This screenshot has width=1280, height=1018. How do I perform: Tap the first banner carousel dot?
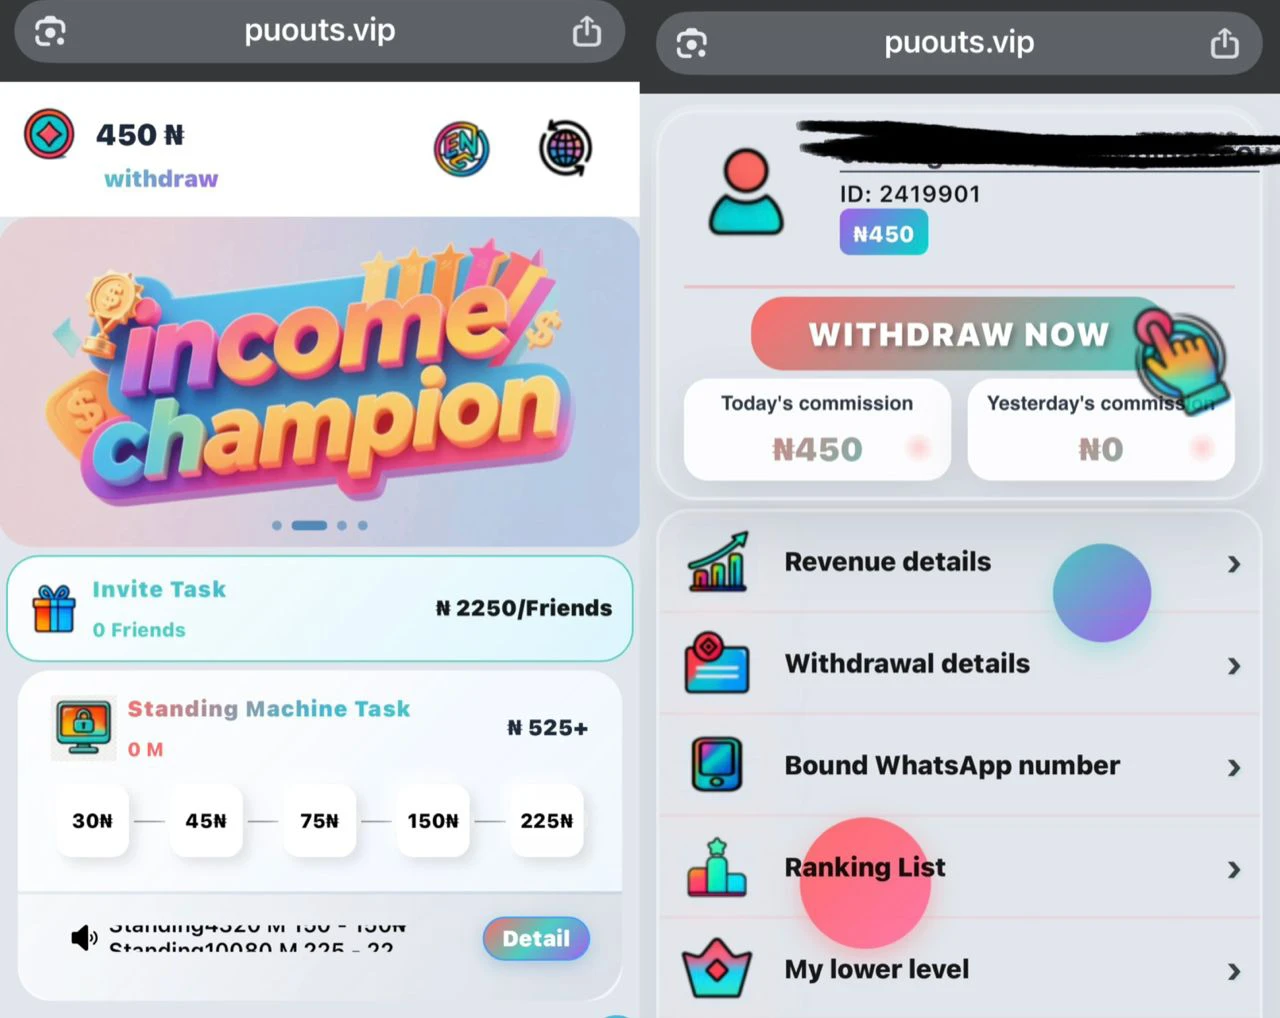pyautogui.click(x=277, y=525)
